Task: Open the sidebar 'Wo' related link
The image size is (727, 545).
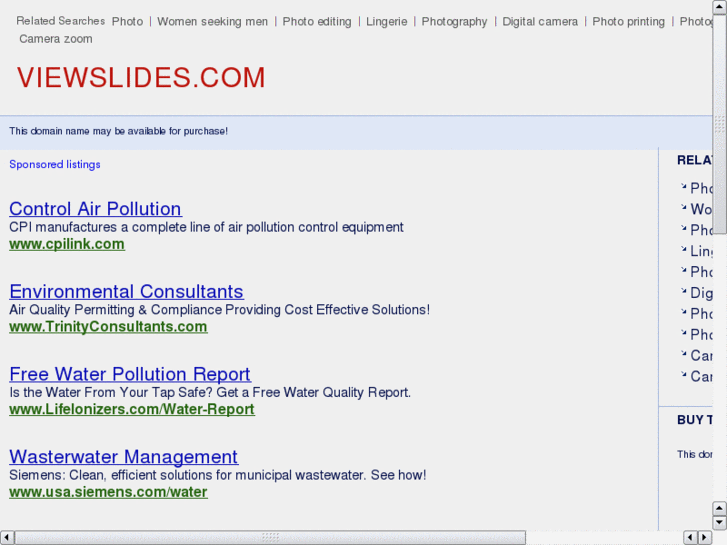Action: pos(701,209)
